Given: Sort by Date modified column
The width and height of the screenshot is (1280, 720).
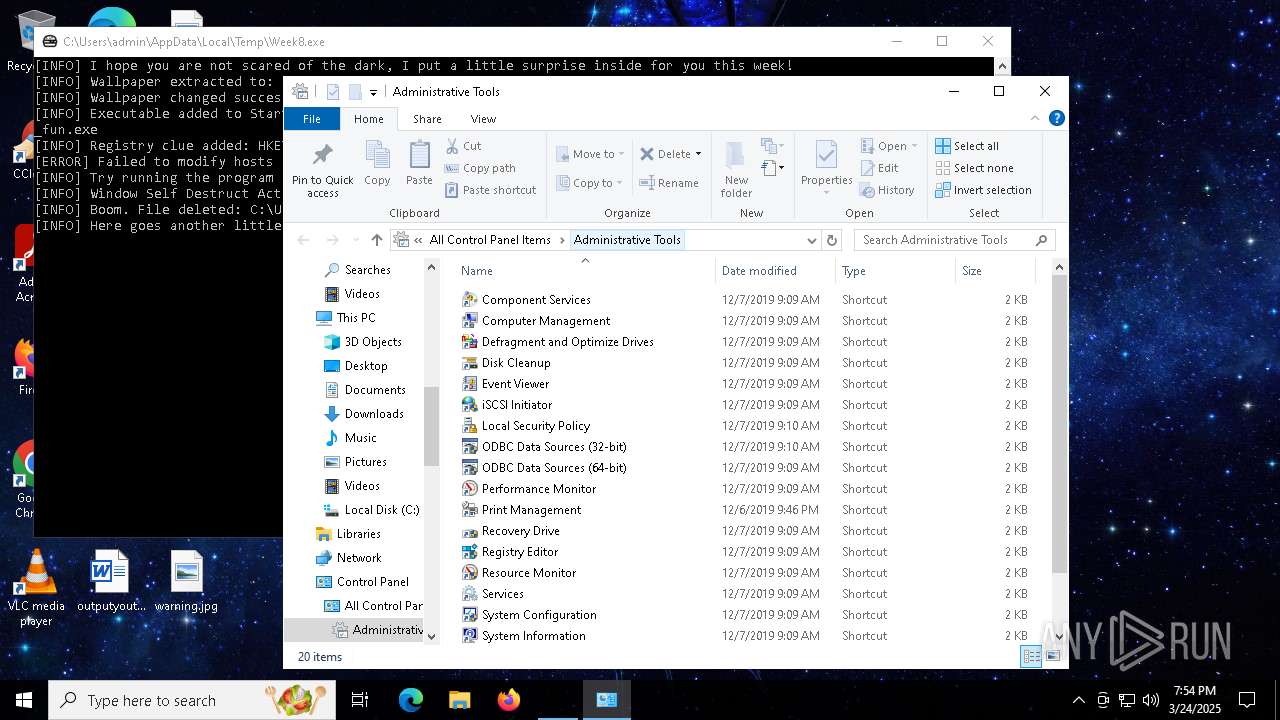Looking at the screenshot, I should click(775, 271).
